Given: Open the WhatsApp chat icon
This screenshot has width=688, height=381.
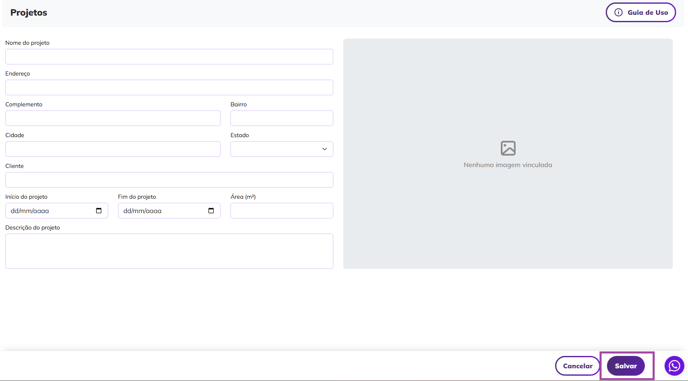Looking at the screenshot, I should tap(674, 366).
